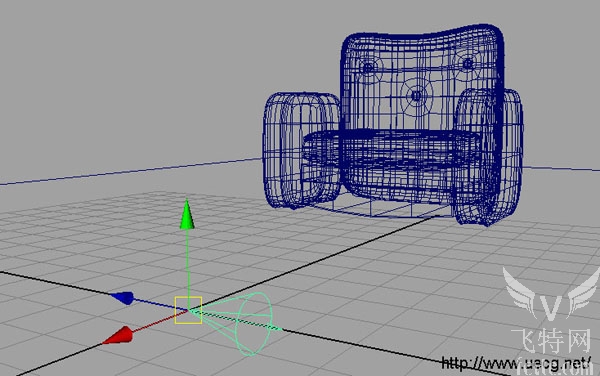Select the green spotlight cone wireframe
This screenshot has height=376, width=600.
click(237, 323)
